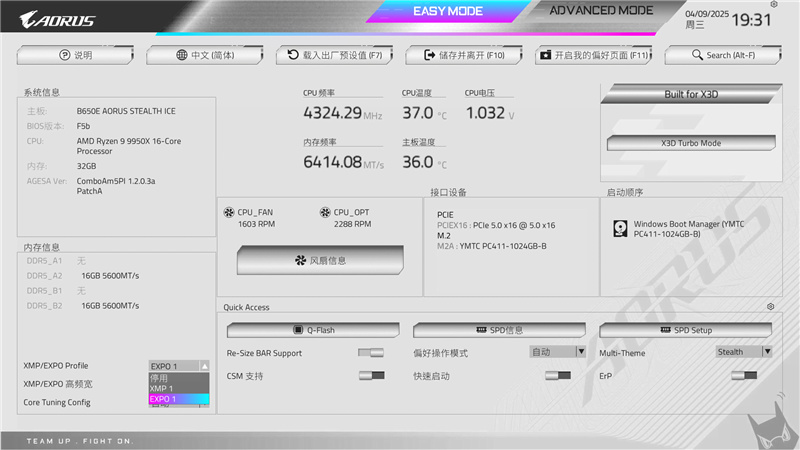Click the magnifier icon in Search button

pos(697,55)
